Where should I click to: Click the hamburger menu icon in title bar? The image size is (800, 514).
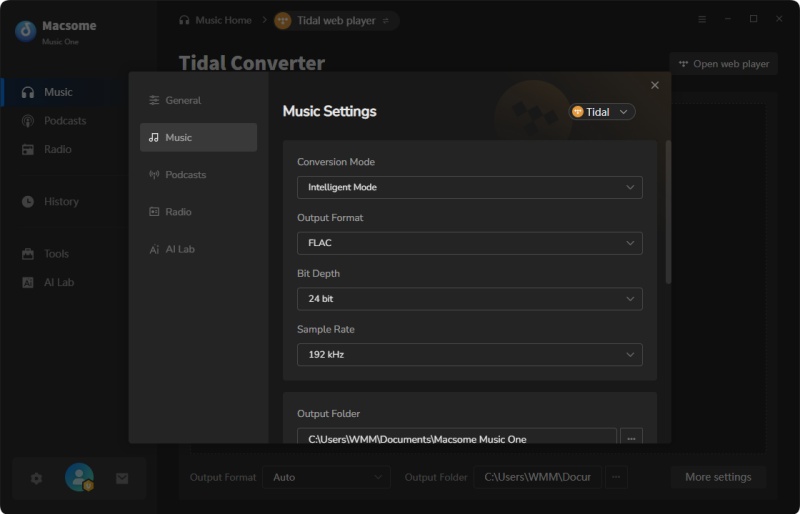702,19
